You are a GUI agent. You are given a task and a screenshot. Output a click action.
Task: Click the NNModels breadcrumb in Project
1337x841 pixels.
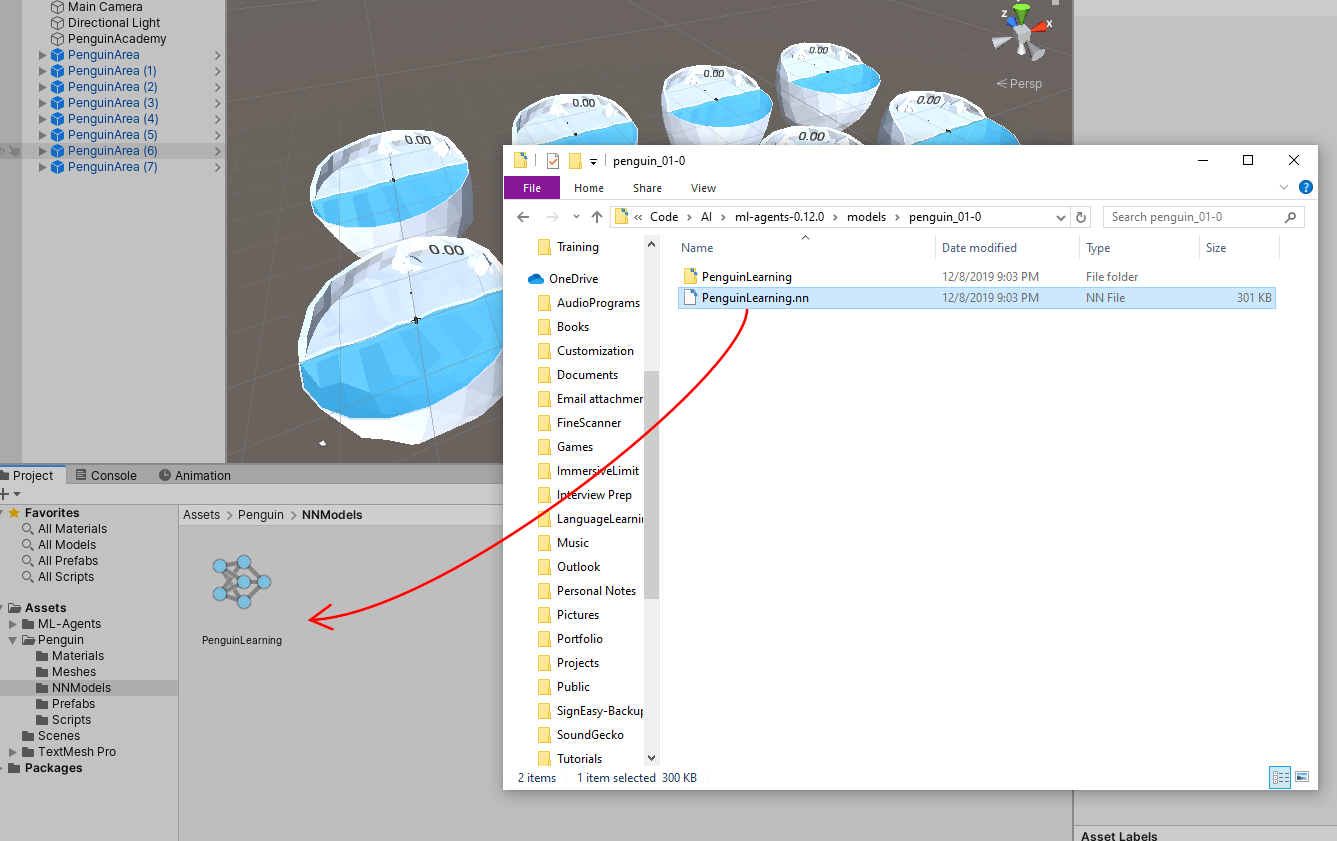332,515
